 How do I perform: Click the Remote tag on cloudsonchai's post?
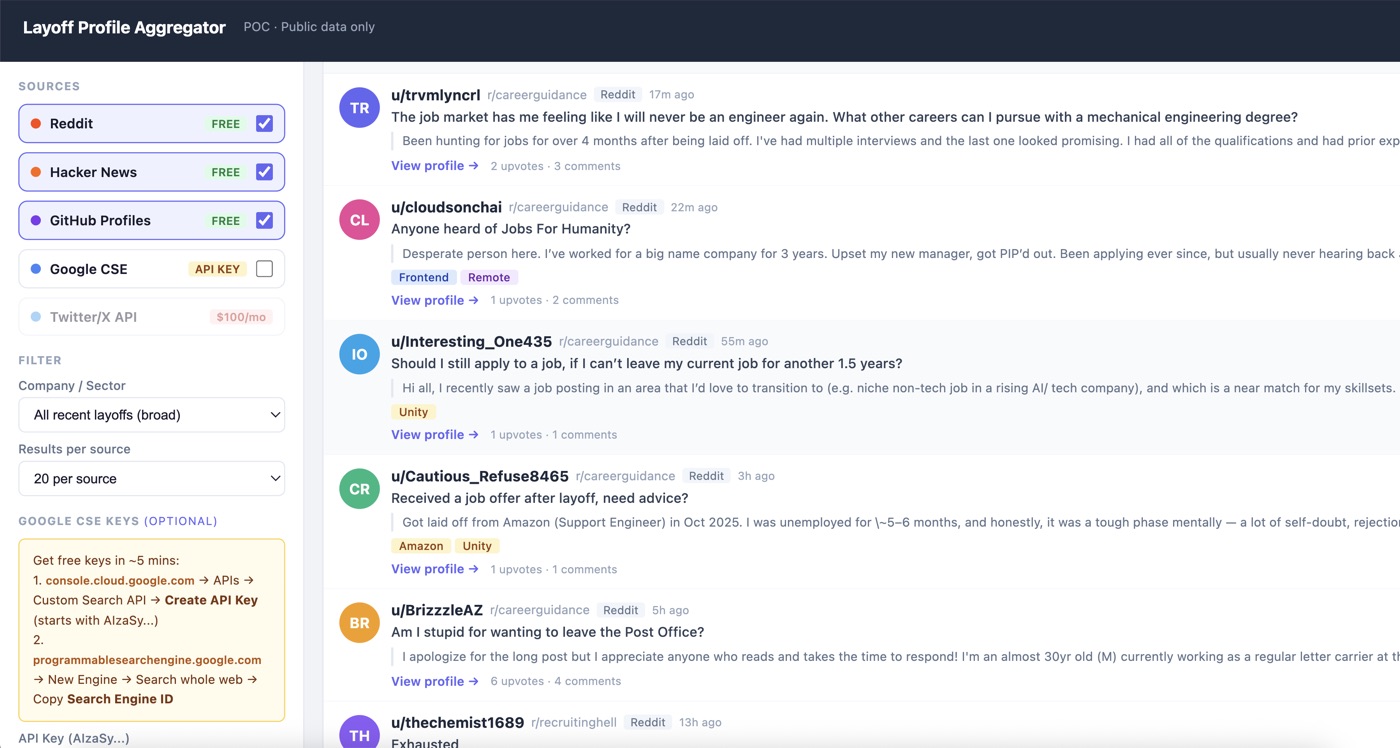pos(489,277)
